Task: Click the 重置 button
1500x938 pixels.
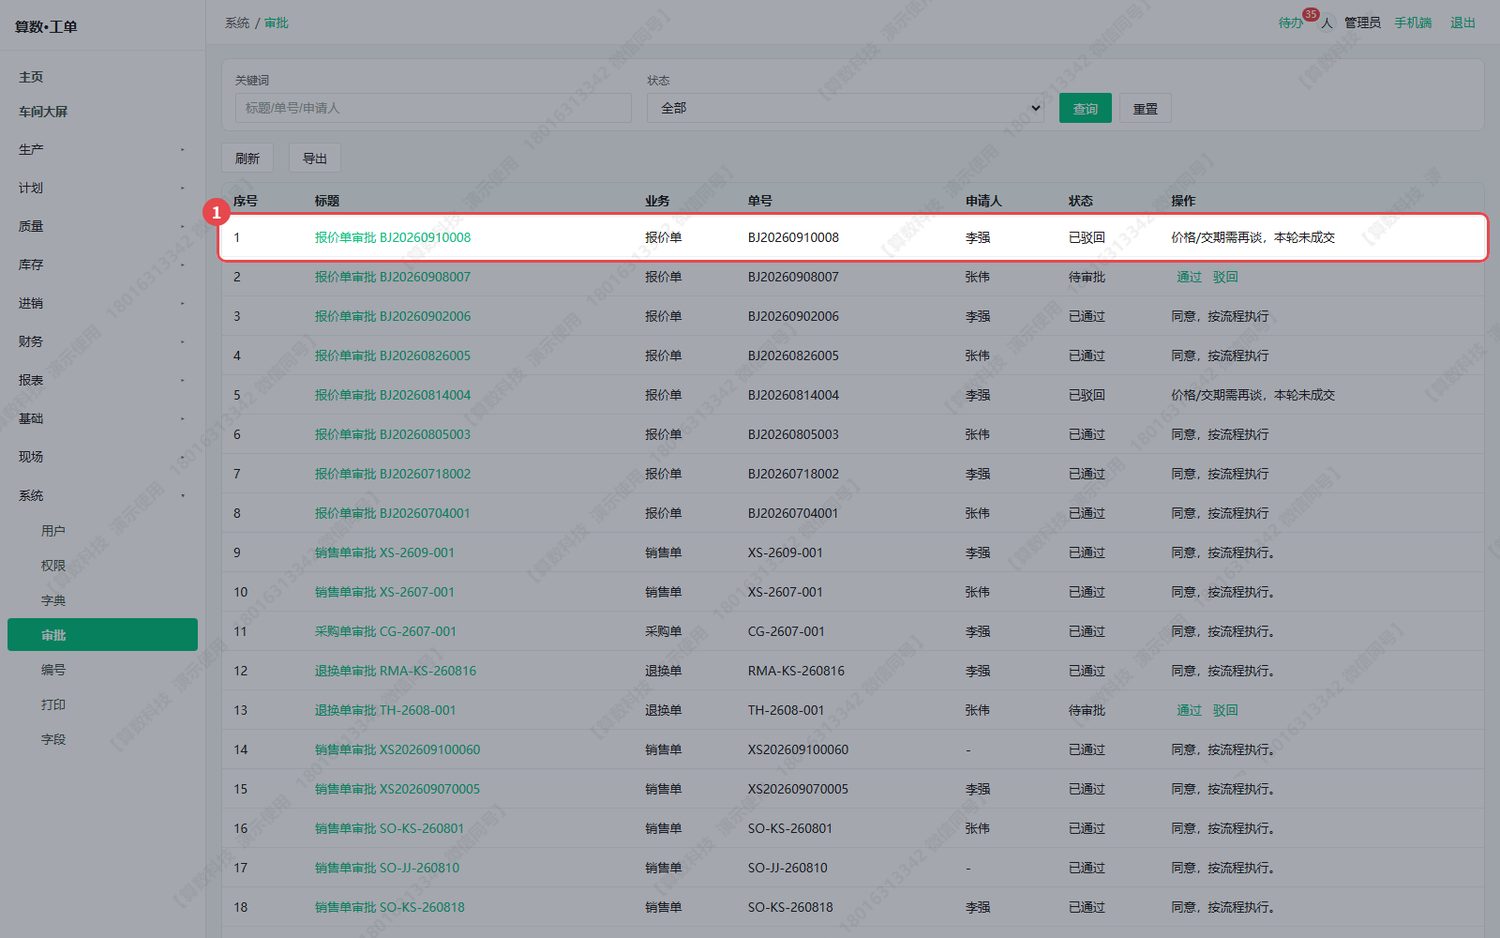Action: (1145, 109)
